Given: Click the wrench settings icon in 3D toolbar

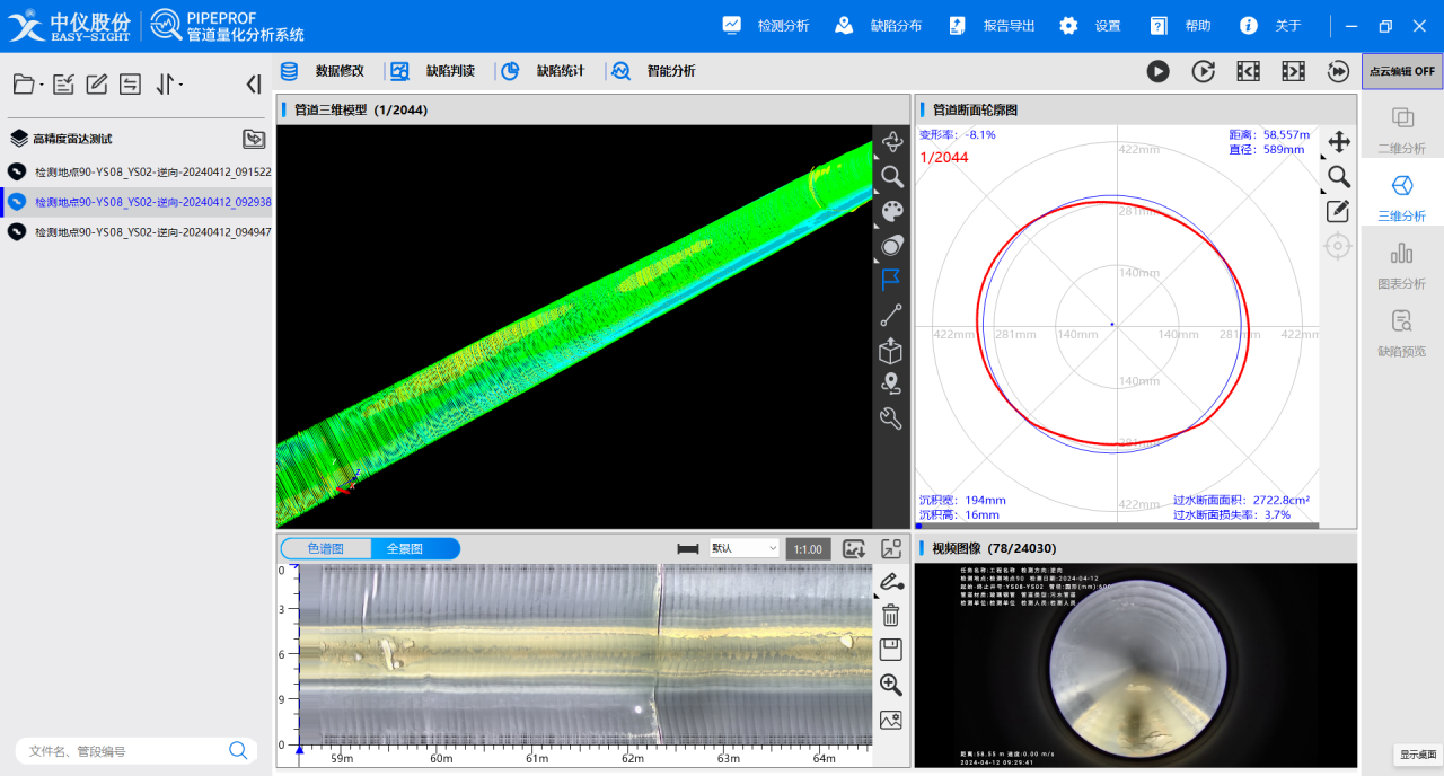Looking at the screenshot, I should point(891,419).
